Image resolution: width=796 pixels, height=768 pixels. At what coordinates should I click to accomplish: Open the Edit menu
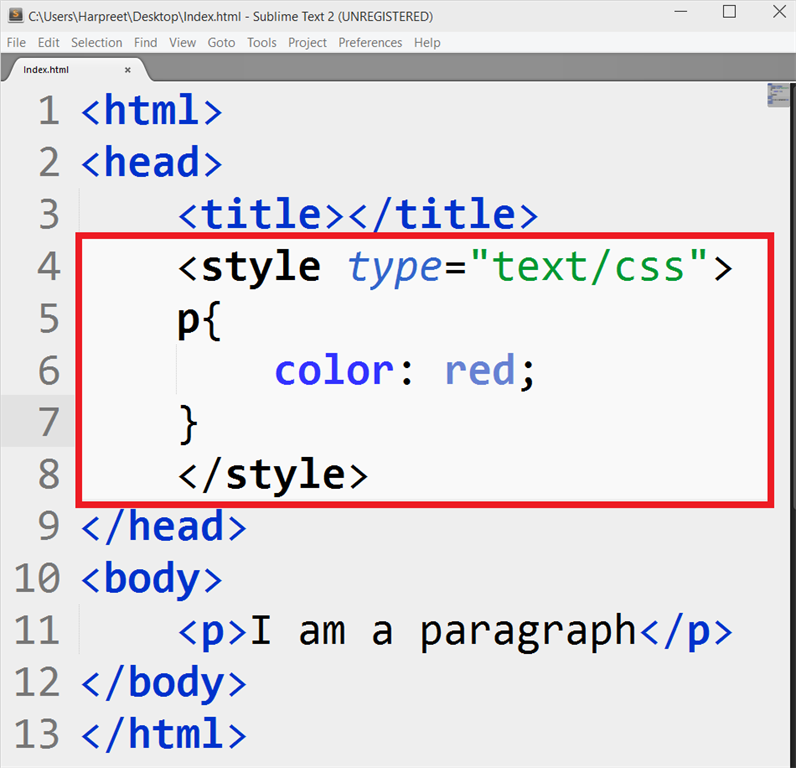point(48,43)
